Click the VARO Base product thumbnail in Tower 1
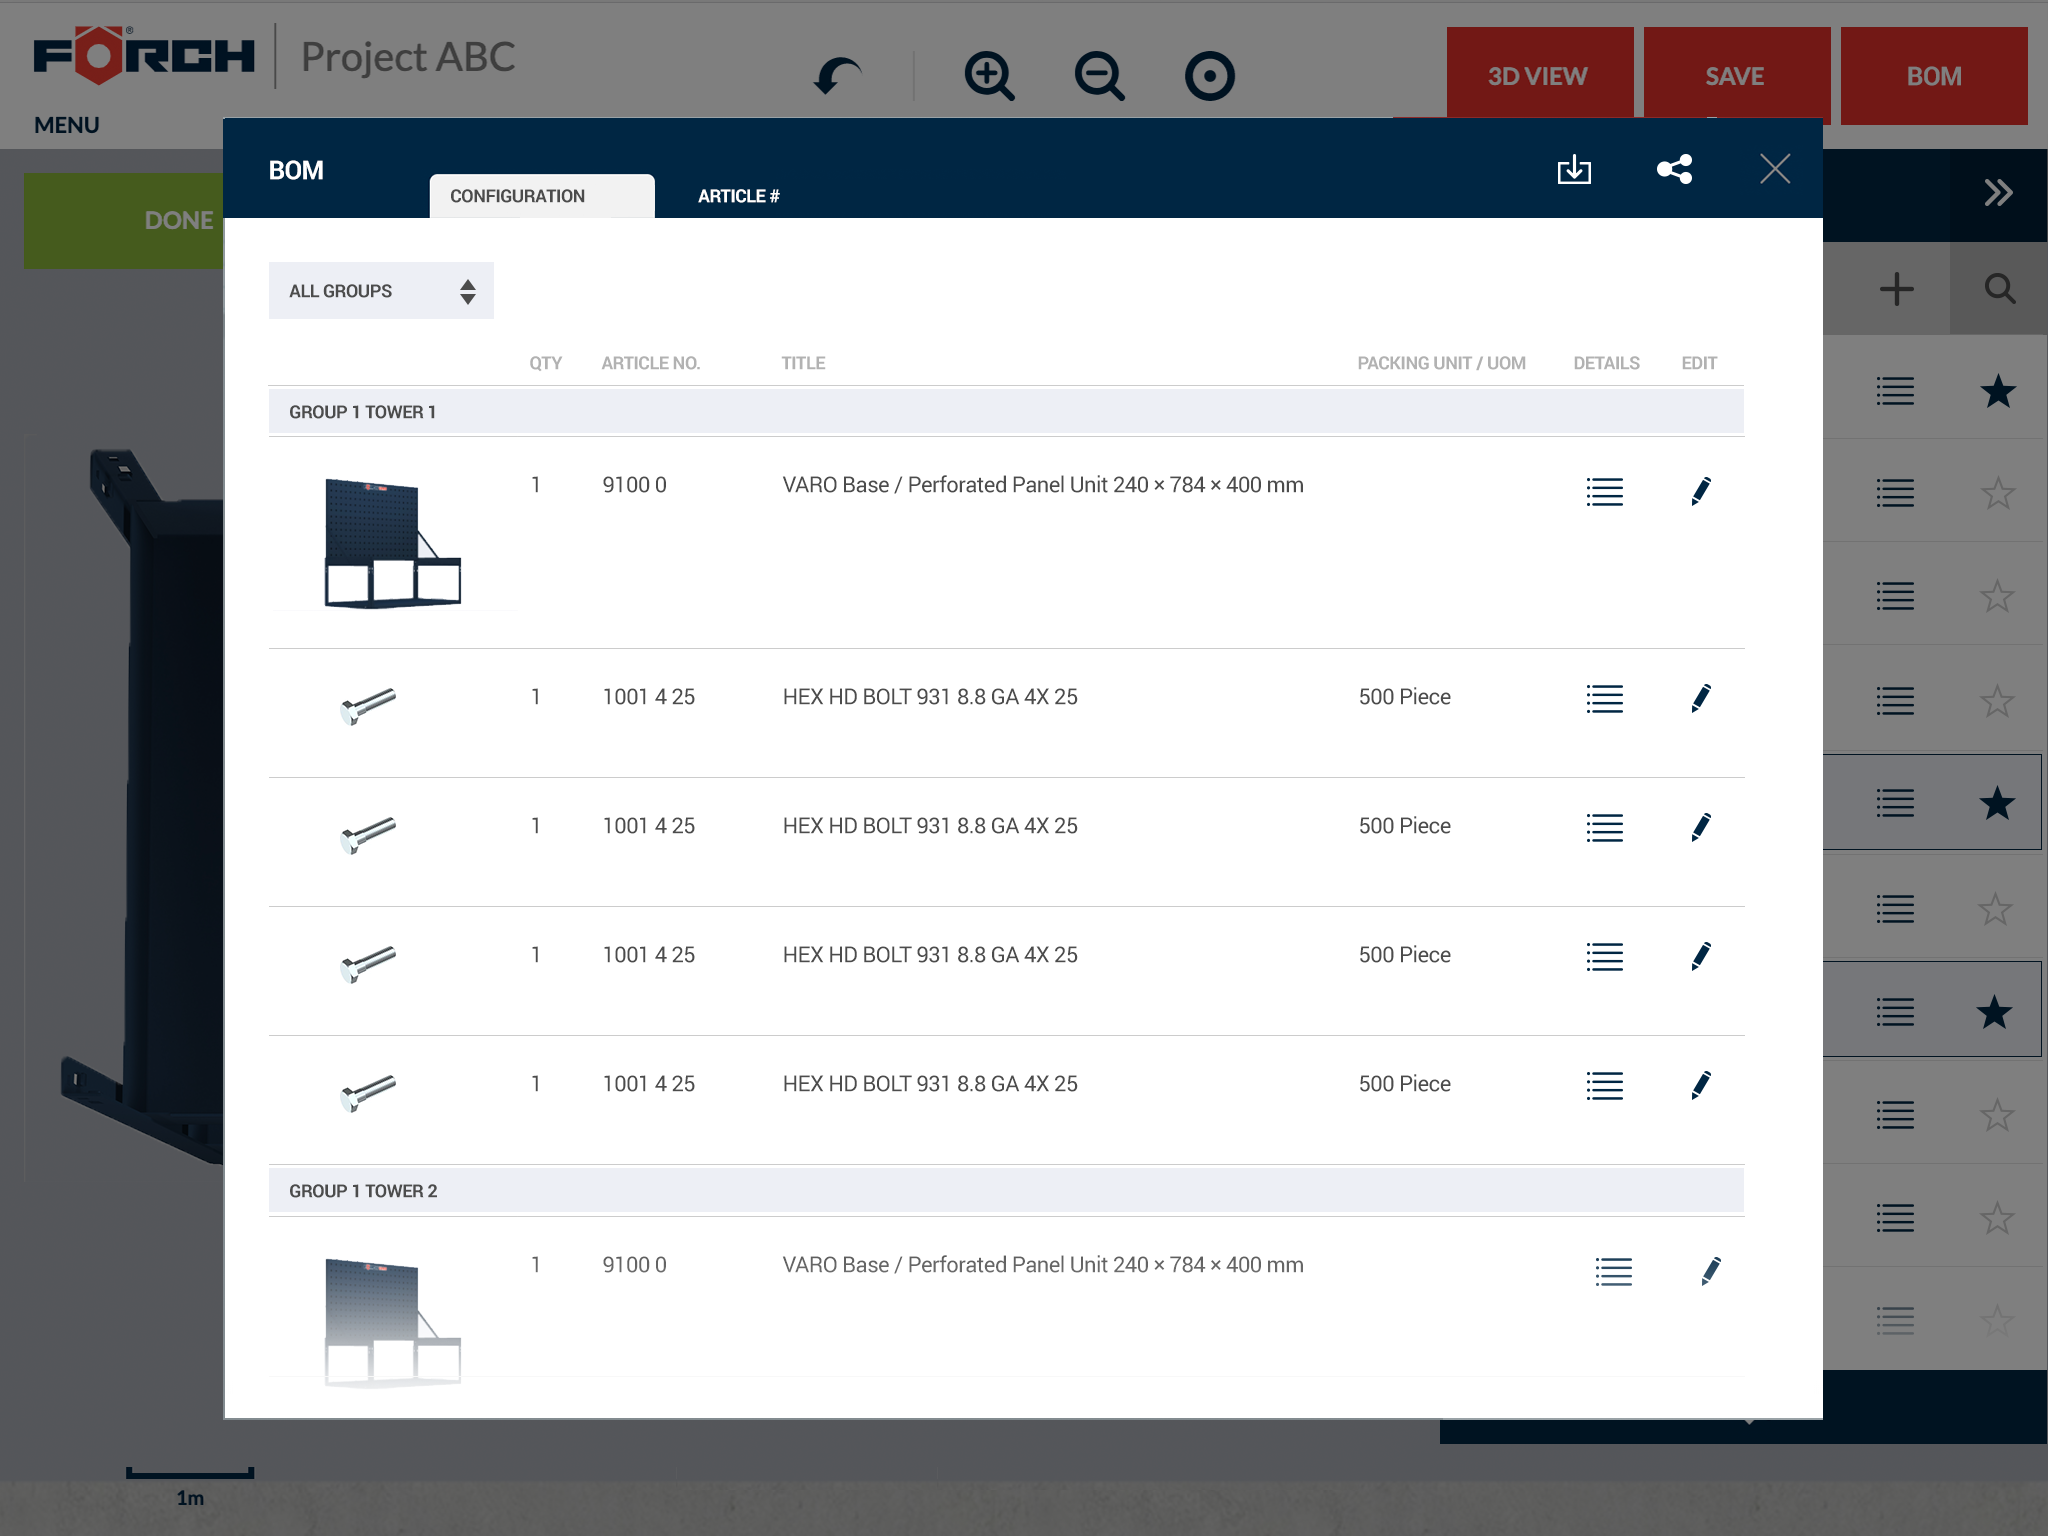2048x1536 pixels. pos(392,543)
